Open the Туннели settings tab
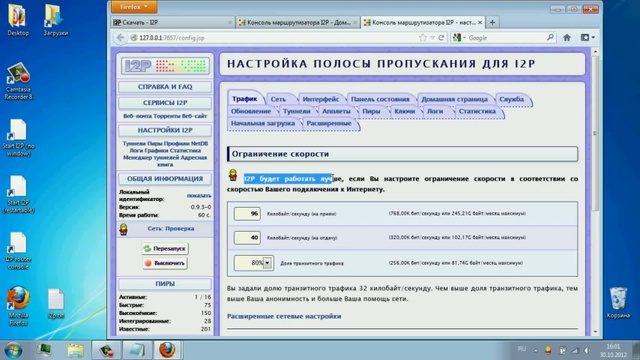Screen dimensions: 640x360 297,111
